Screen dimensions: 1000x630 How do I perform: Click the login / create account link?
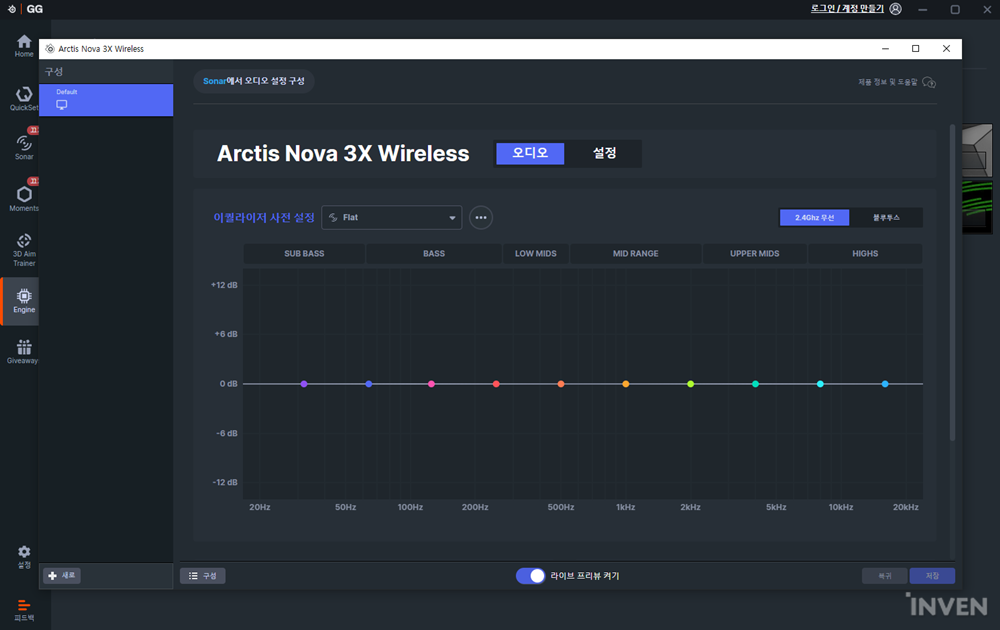click(x=847, y=8)
